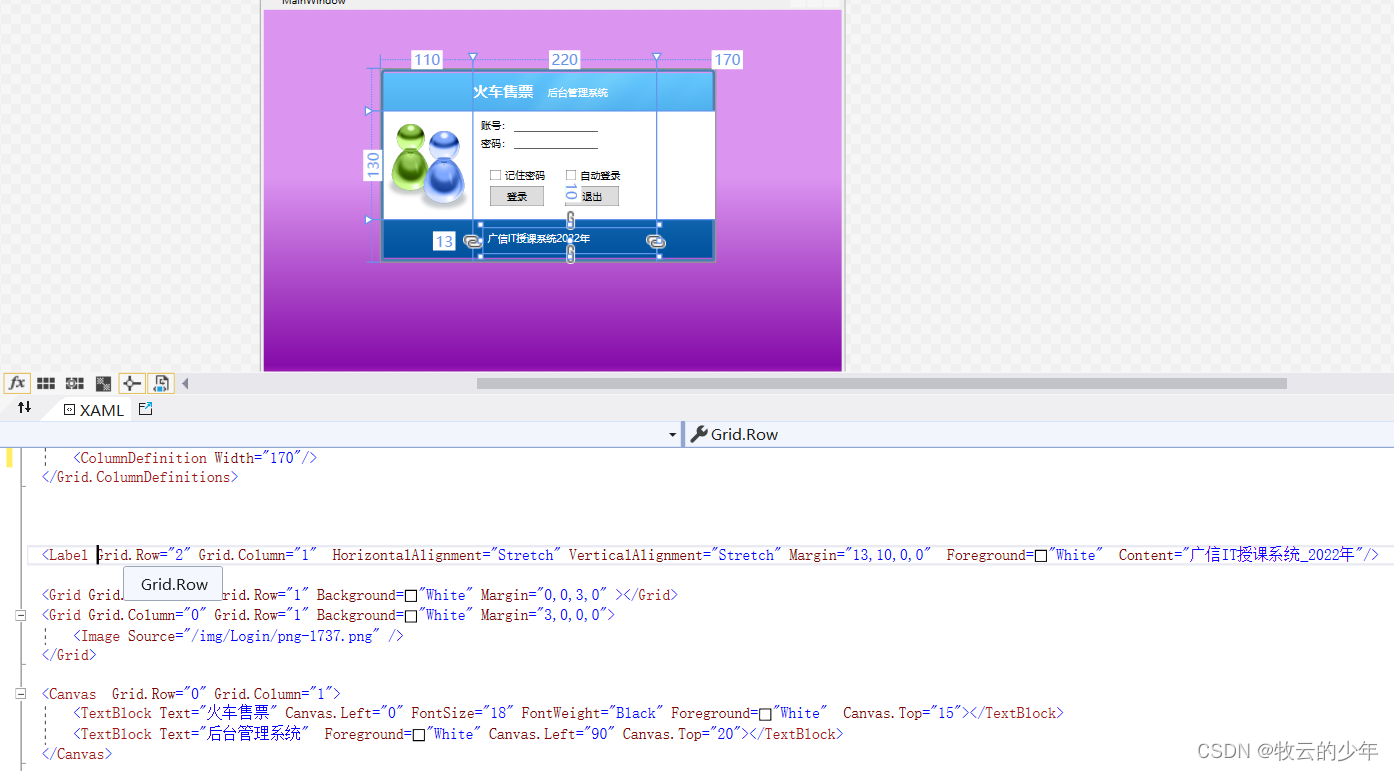This screenshot has height=771, width=1394.
Task: Select the 广信IT授课系统2022年 label in designer
Action: point(538,239)
